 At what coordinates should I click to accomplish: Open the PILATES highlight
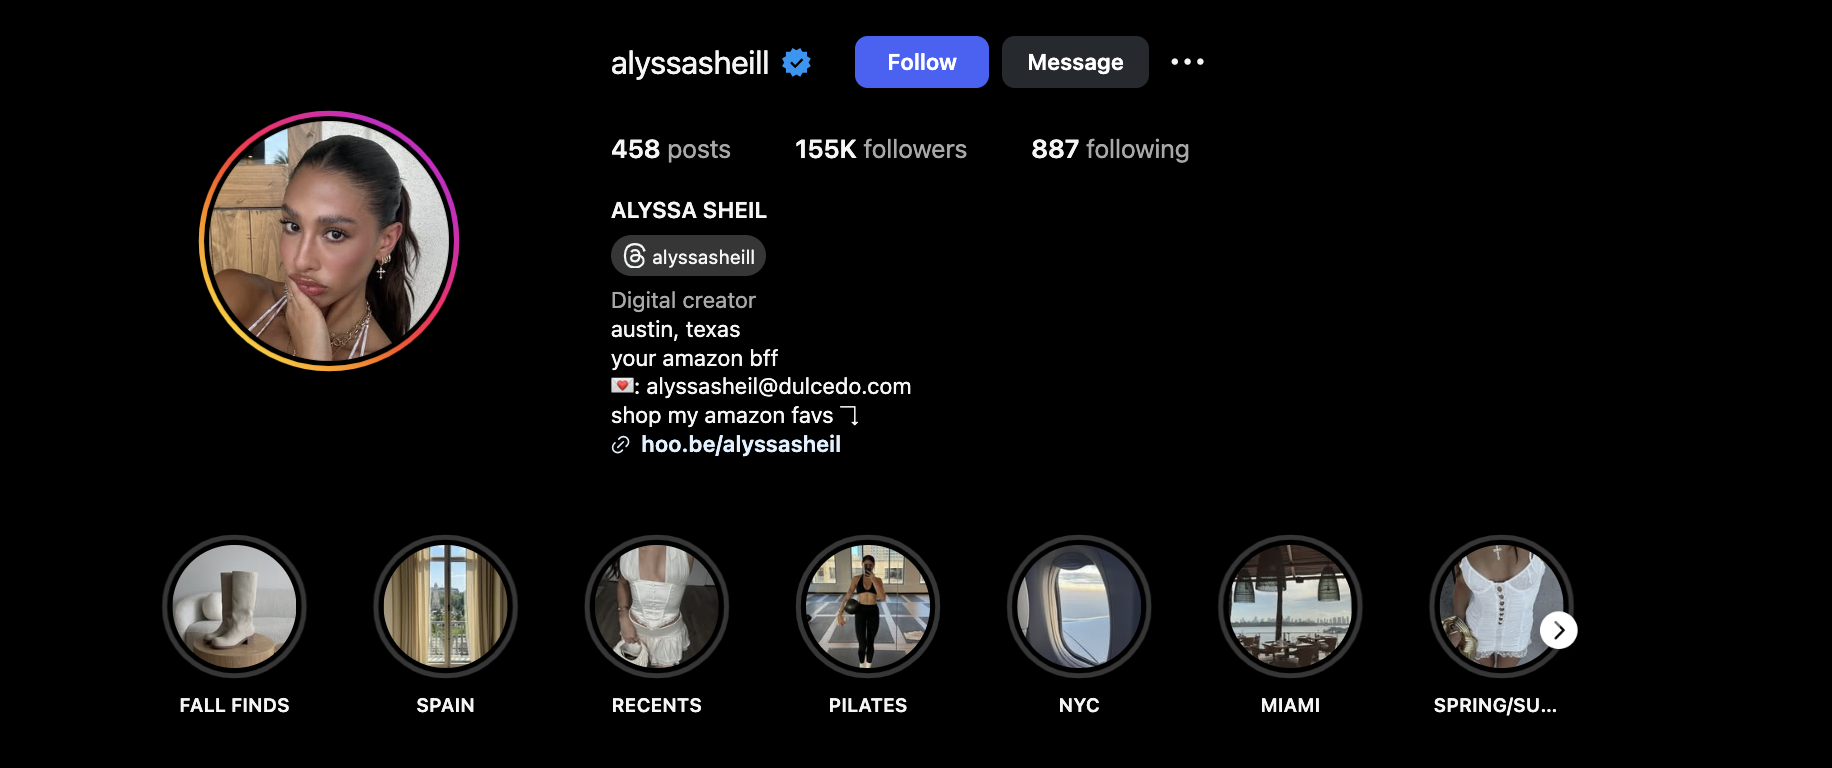[868, 607]
